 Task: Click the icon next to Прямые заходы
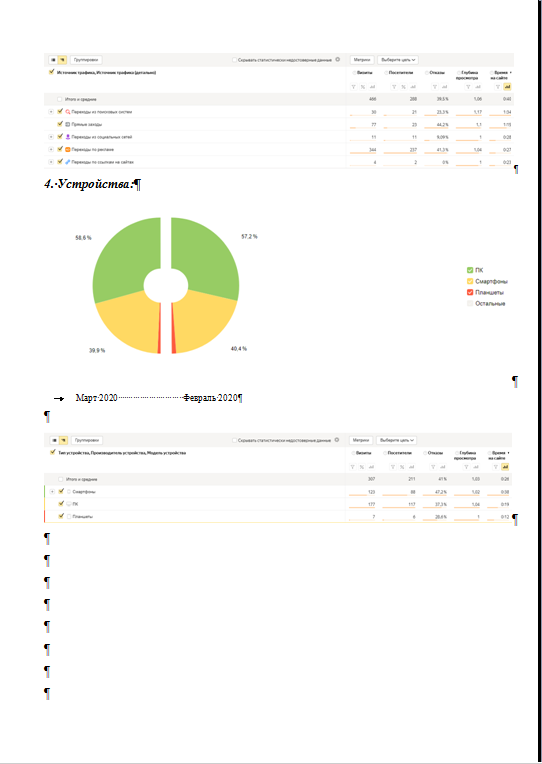[68, 124]
